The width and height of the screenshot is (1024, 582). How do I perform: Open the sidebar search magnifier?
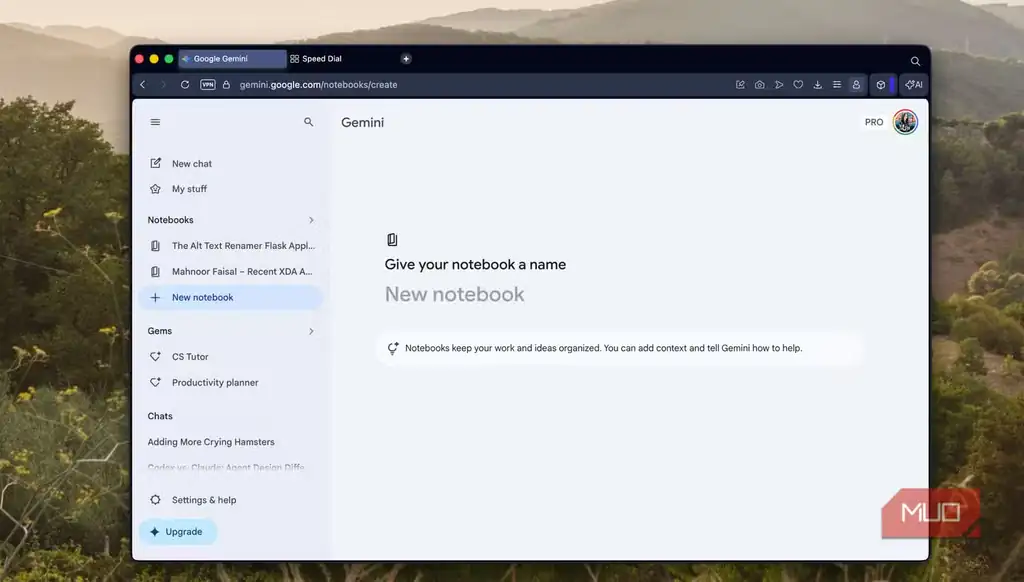(308, 122)
